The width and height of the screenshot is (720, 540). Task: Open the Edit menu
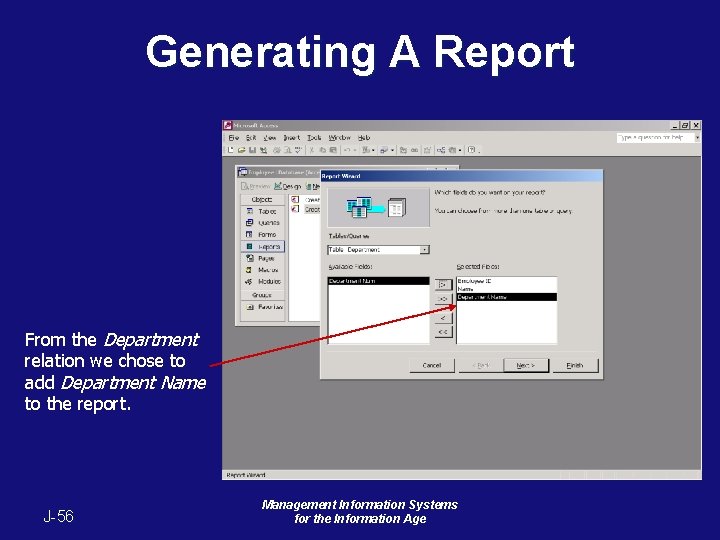tap(251, 138)
